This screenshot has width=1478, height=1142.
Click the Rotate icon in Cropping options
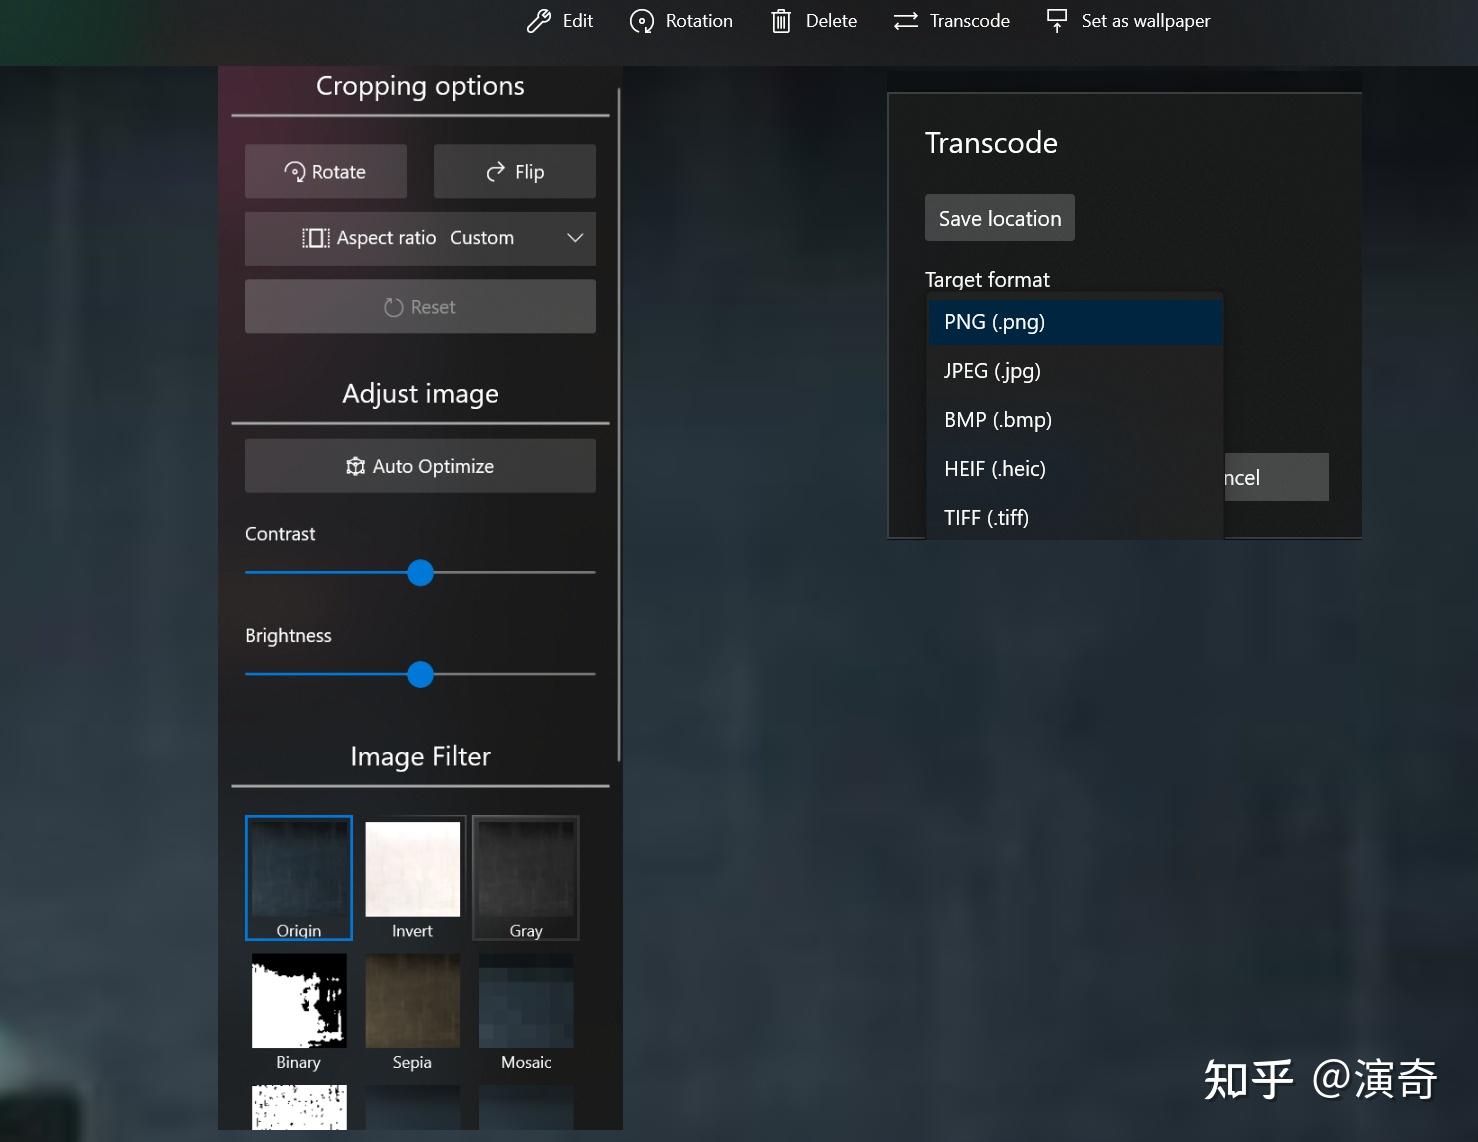294,171
